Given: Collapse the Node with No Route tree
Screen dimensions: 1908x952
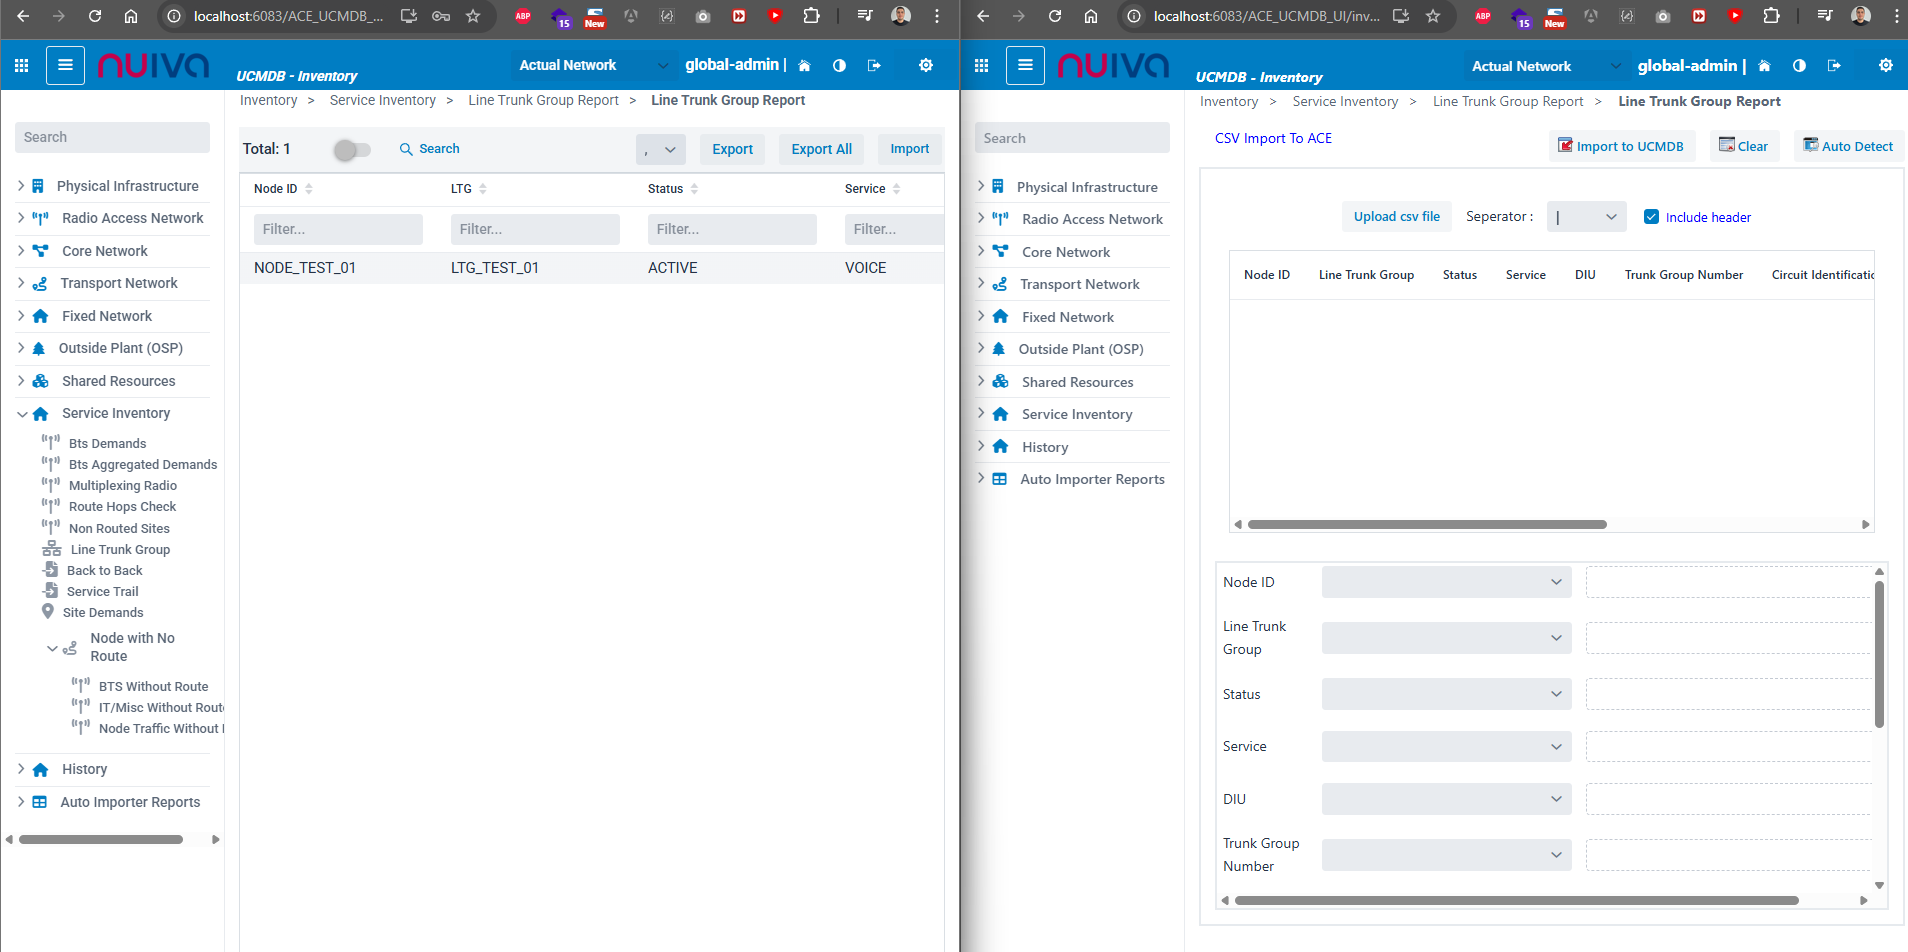Looking at the screenshot, I should (x=52, y=648).
